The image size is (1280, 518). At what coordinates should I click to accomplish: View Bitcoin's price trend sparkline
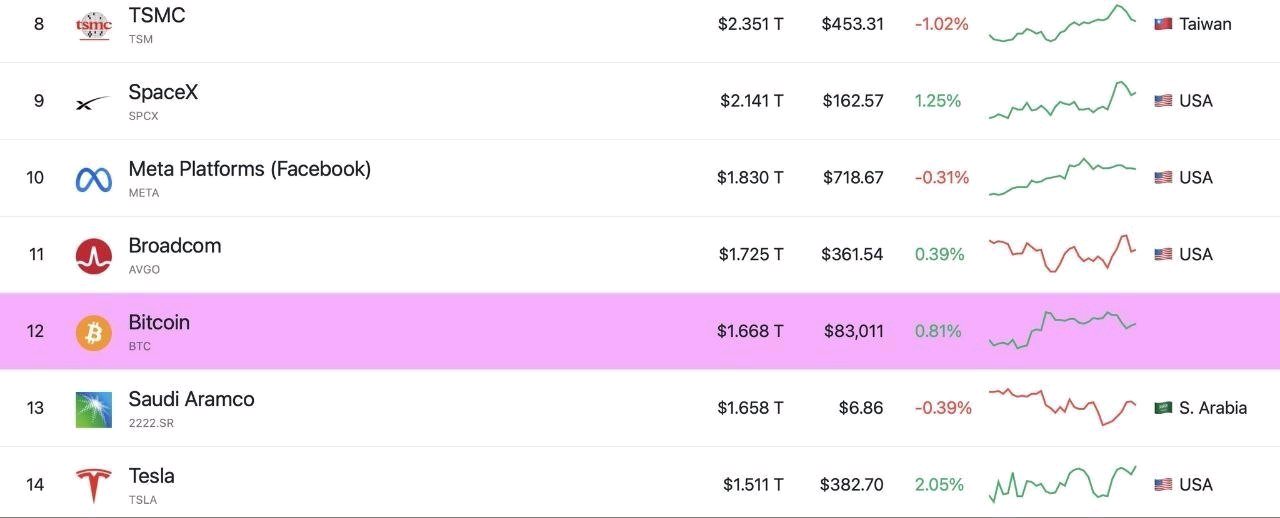[1062, 329]
